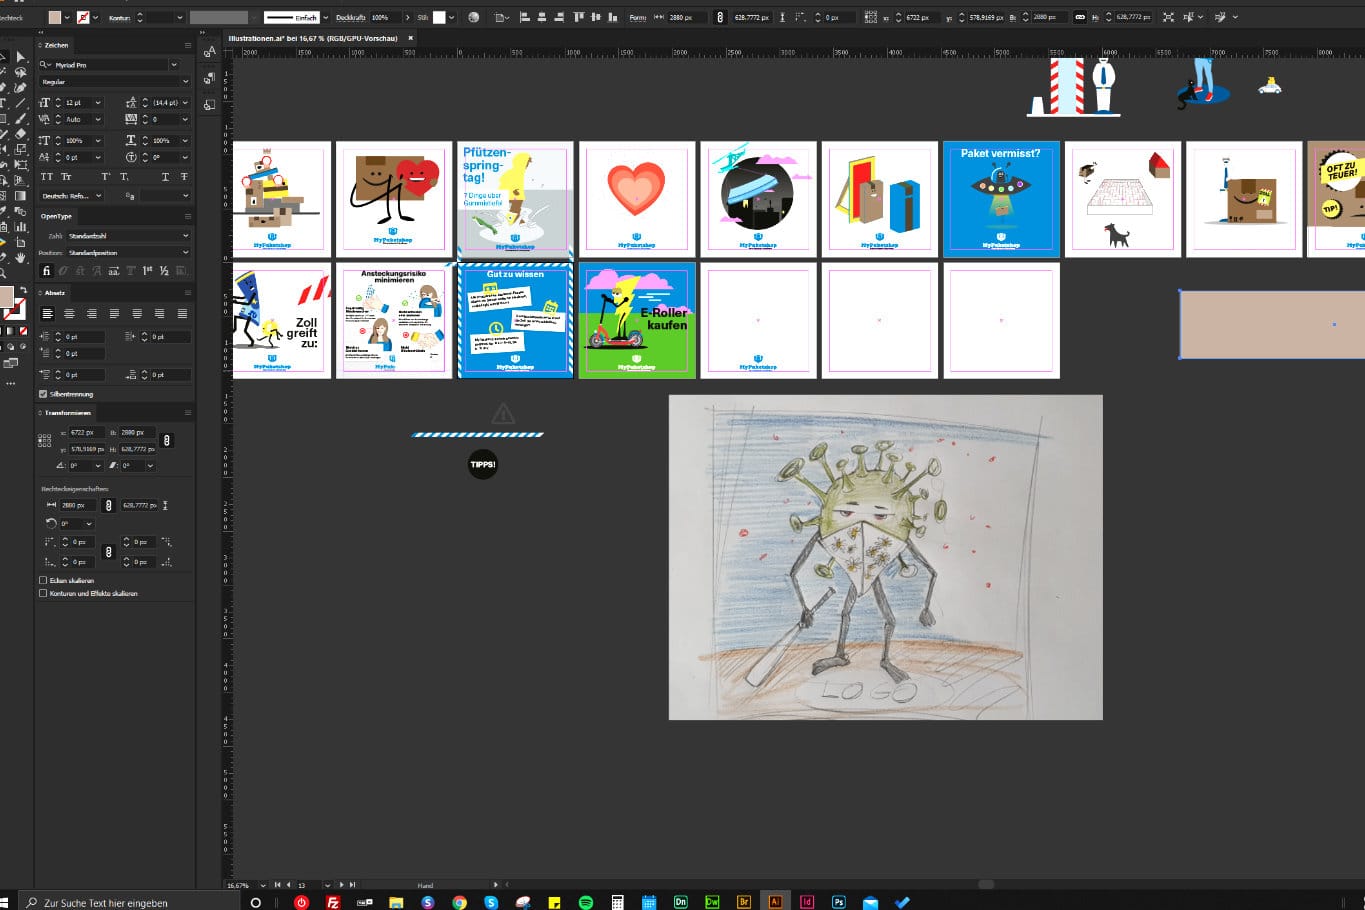
Task: Open the OpenType panel tab
Action: coord(56,216)
